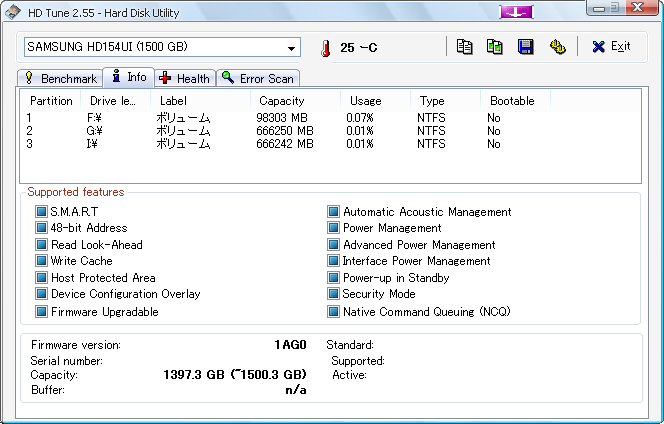664x424 pixels.
Task: Toggle the S.M.A.R.T feature checkbox
Action: pos(41,212)
